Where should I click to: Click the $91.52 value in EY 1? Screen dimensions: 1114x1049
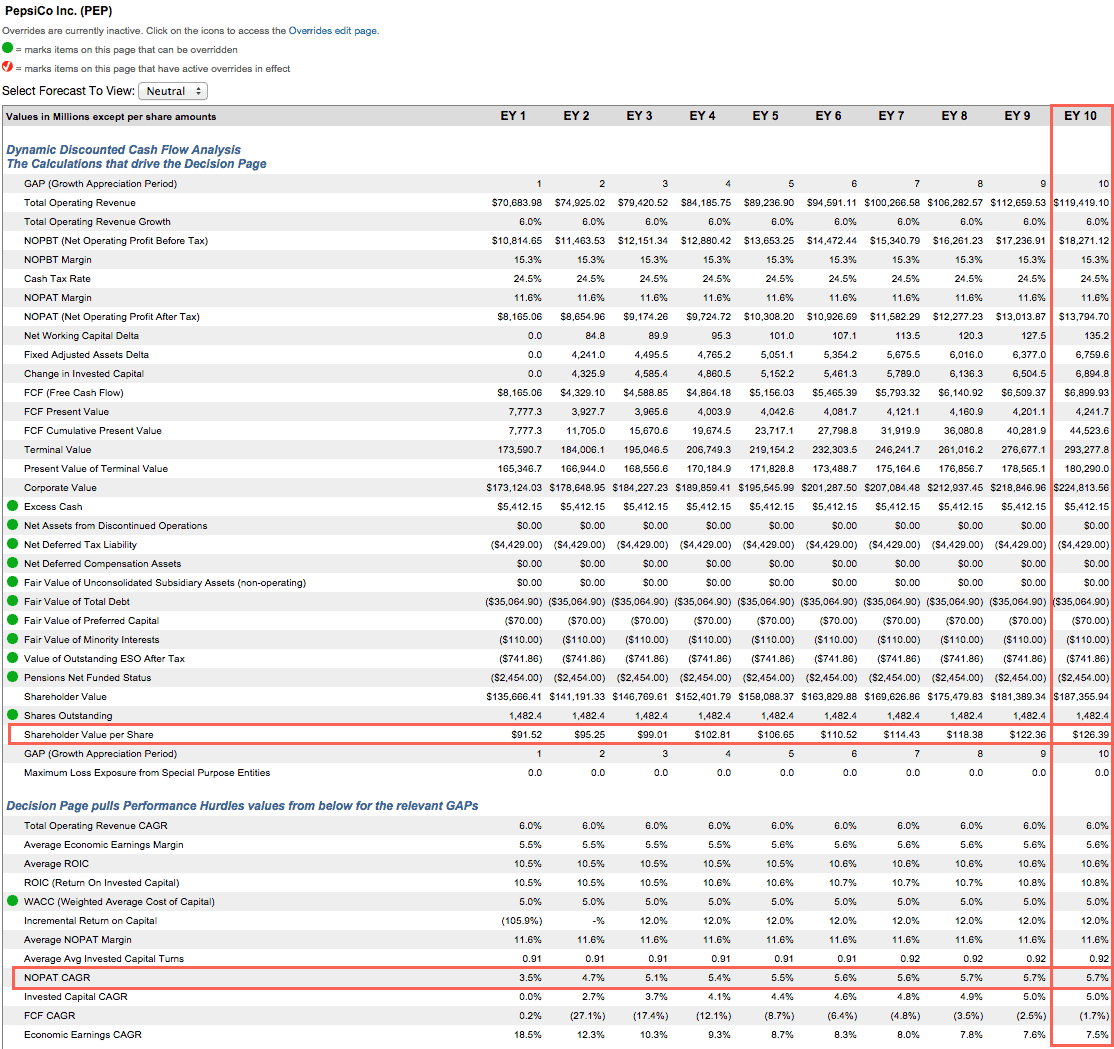click(526, 734)
